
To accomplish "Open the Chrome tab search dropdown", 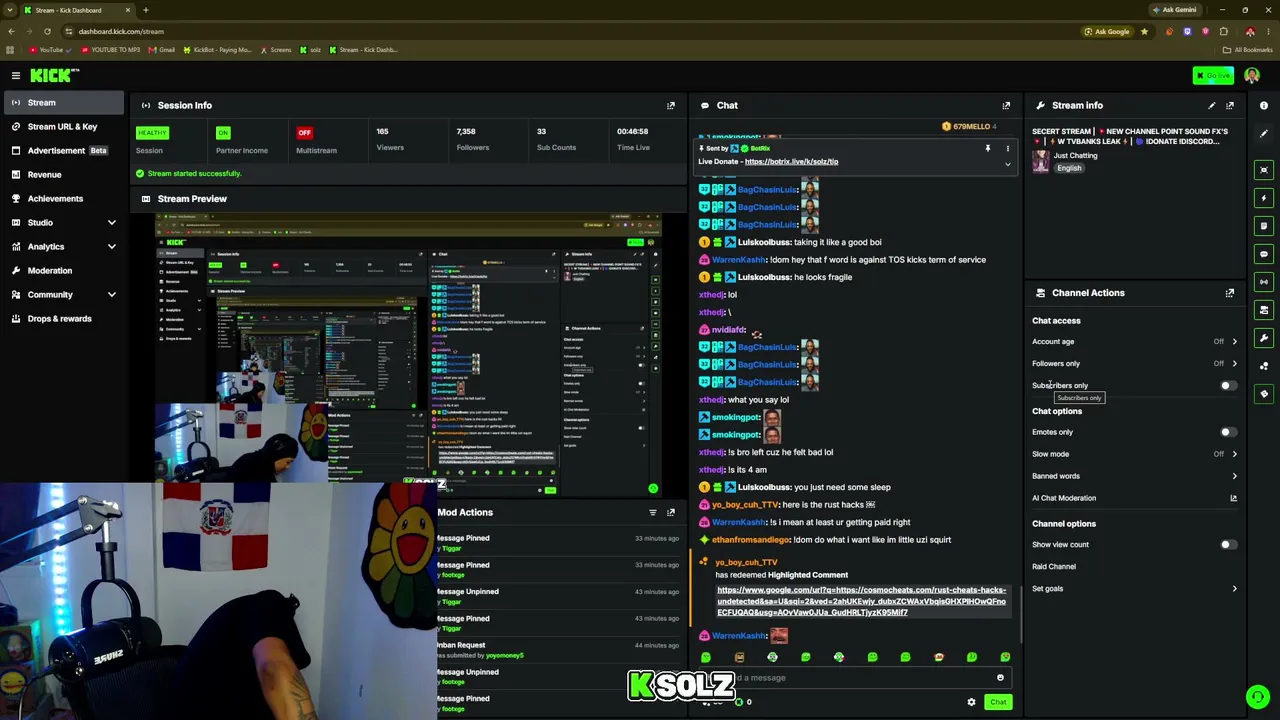I will coord(10,10).
